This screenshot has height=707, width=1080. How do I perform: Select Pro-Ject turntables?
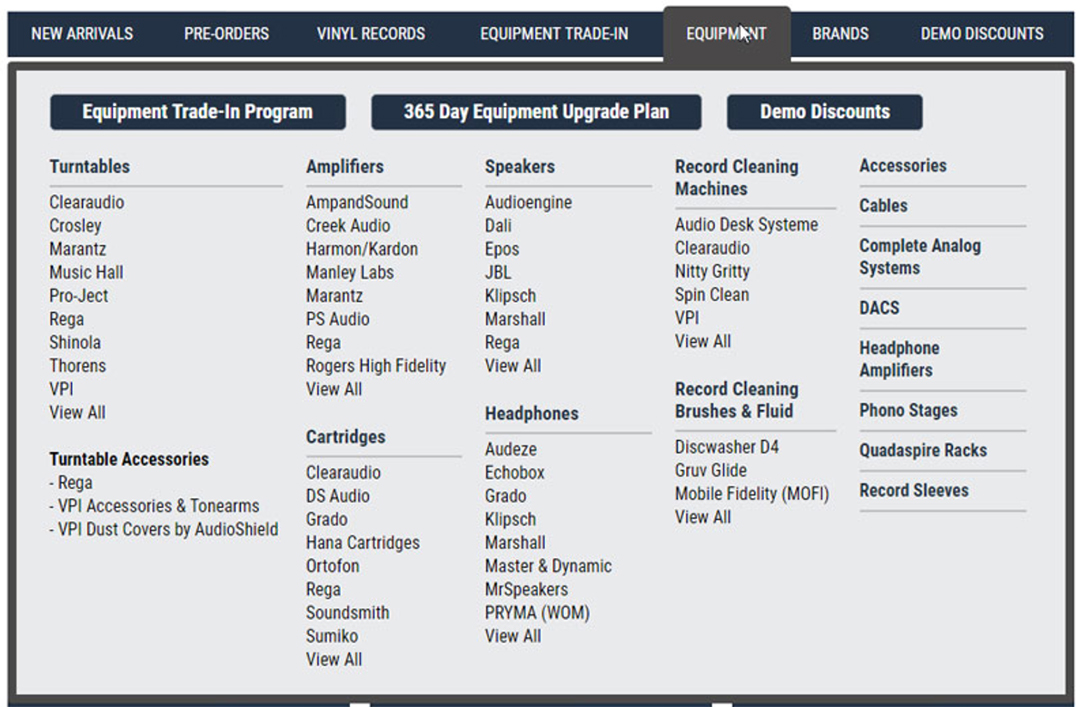79,296
